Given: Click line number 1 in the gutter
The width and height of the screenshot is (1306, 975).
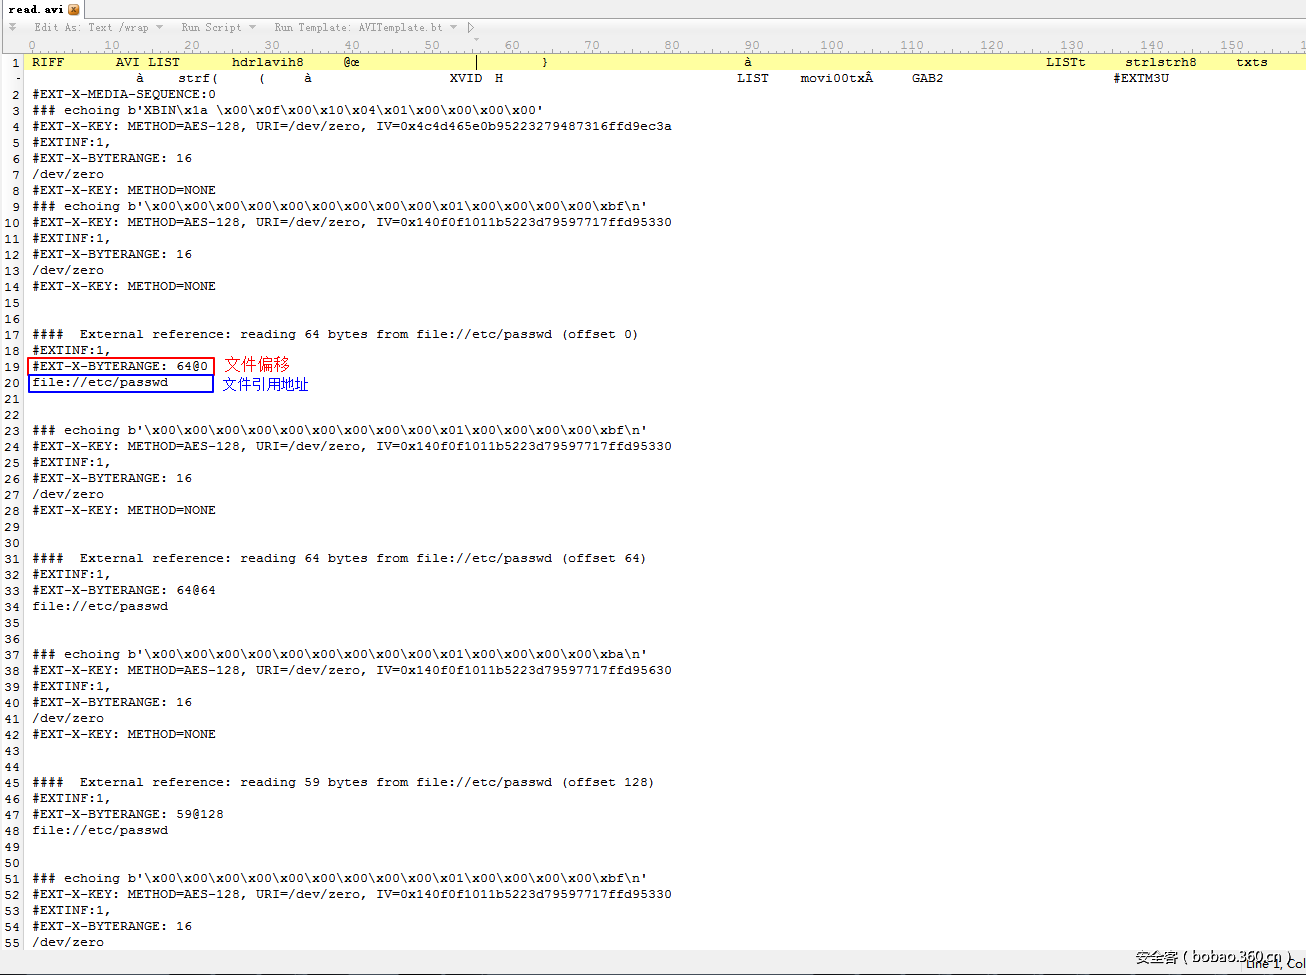Looking at the screenshot, I should [x=16, y=61].
